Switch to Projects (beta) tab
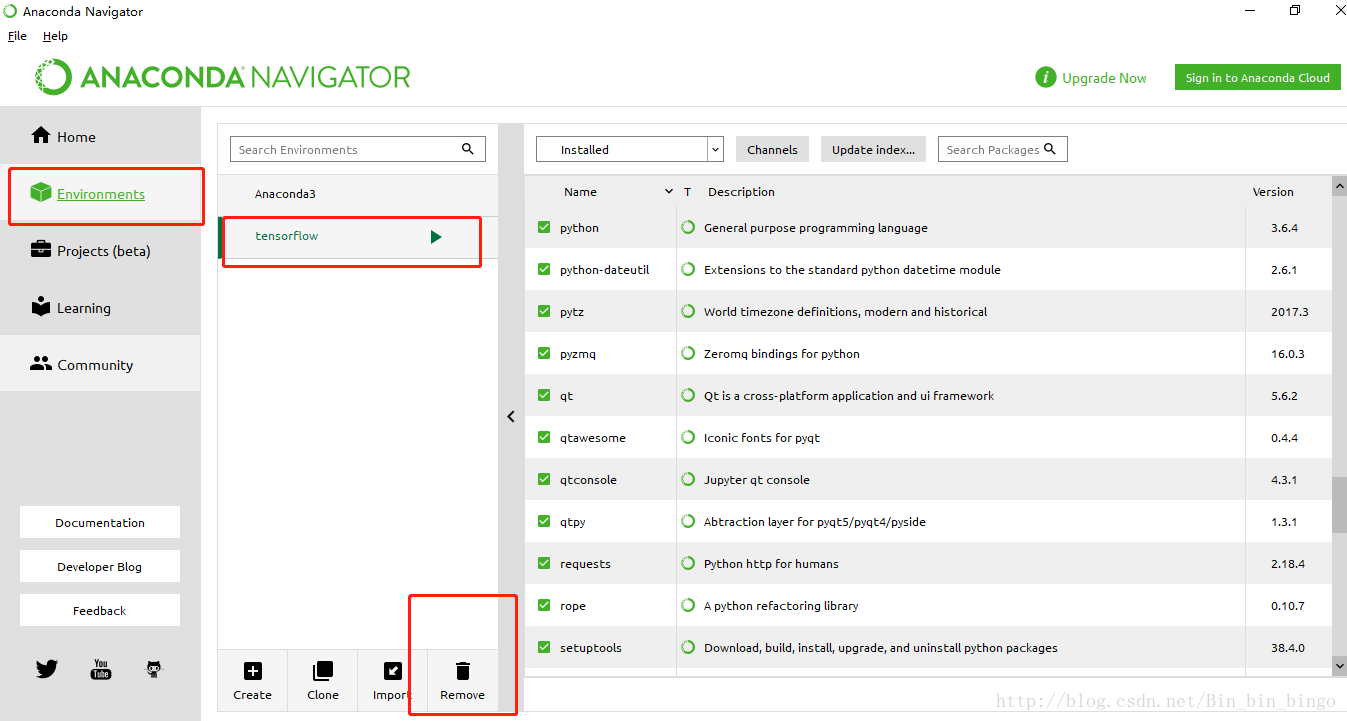 point(100,250)
